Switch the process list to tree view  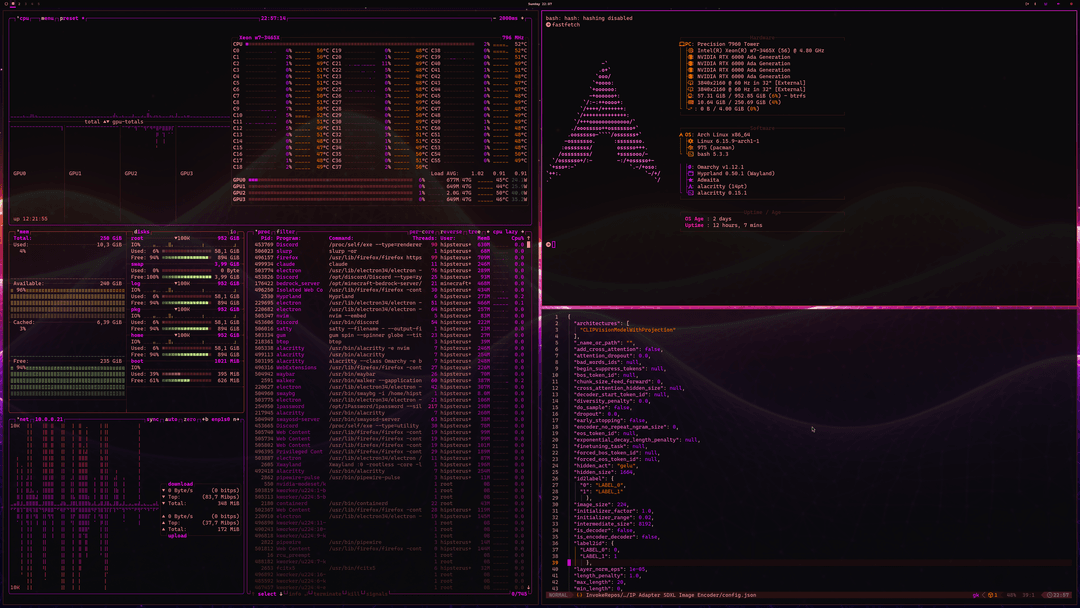[x=474, y=231]
